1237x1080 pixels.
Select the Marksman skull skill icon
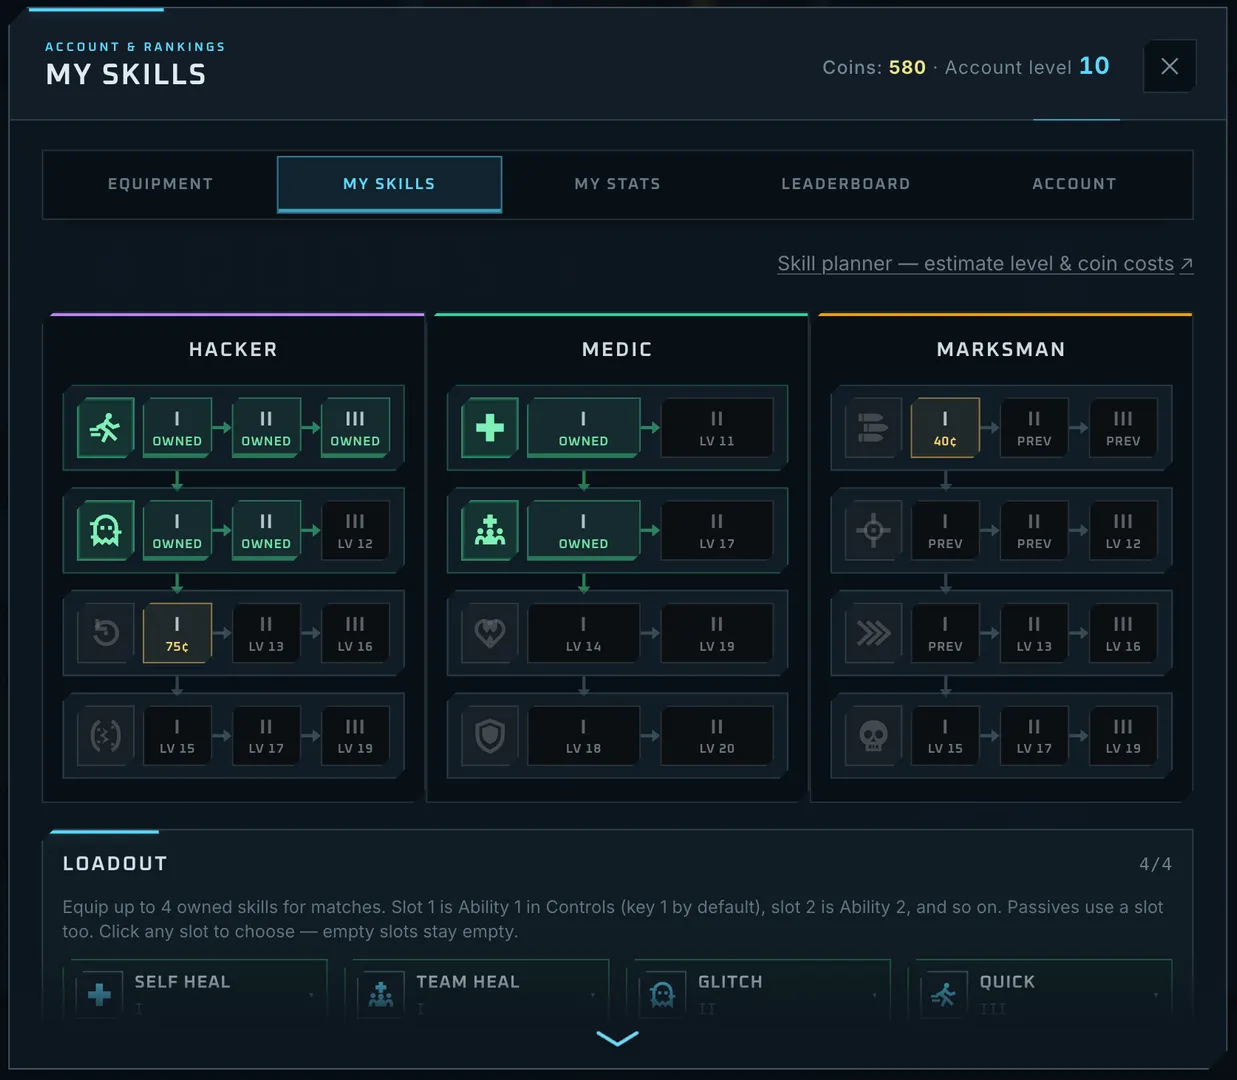[873, 736]
